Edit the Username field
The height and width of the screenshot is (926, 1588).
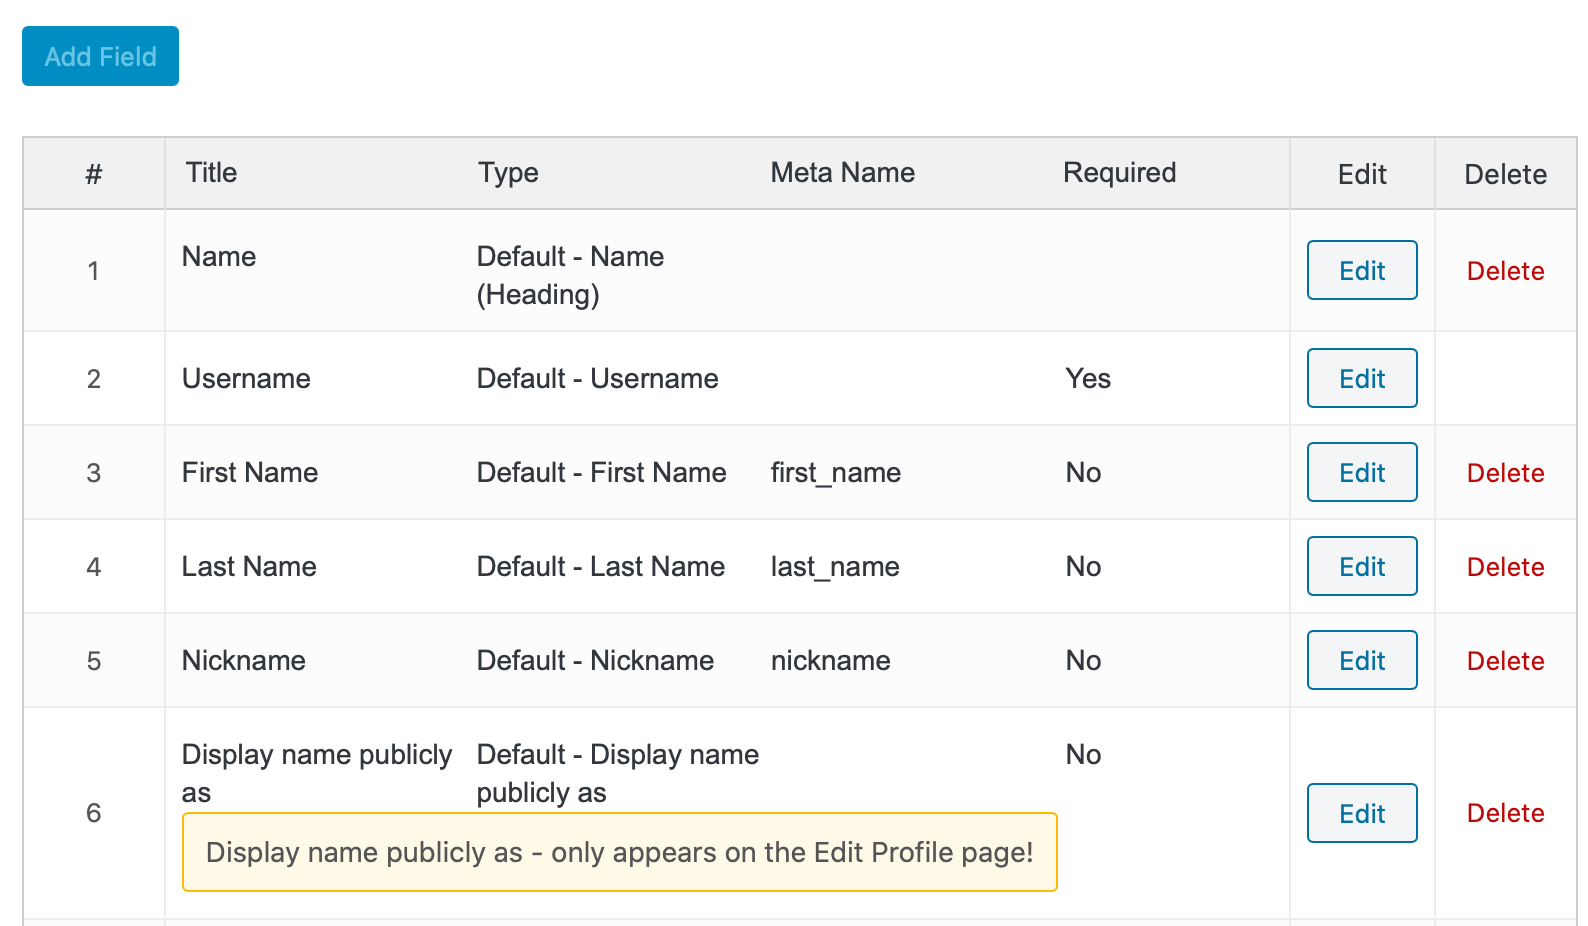pyautogui.click(x=1362, y=378)
